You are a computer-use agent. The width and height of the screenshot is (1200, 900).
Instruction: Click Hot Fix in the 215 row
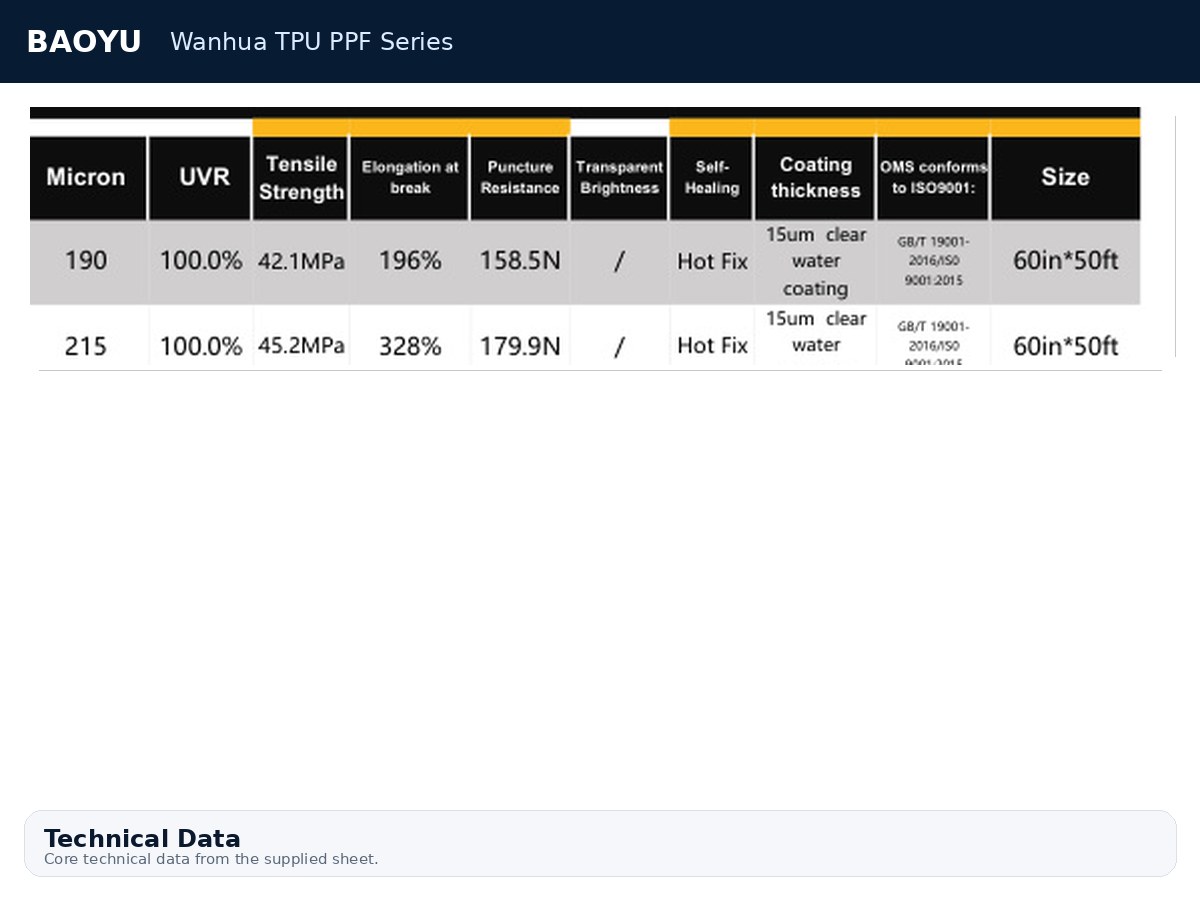click(712, 346)
